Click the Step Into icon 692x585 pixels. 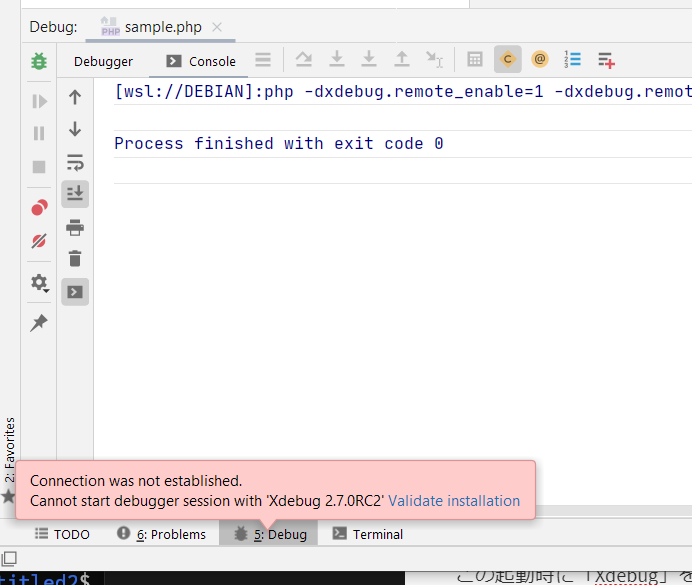[x=369, y=59]
